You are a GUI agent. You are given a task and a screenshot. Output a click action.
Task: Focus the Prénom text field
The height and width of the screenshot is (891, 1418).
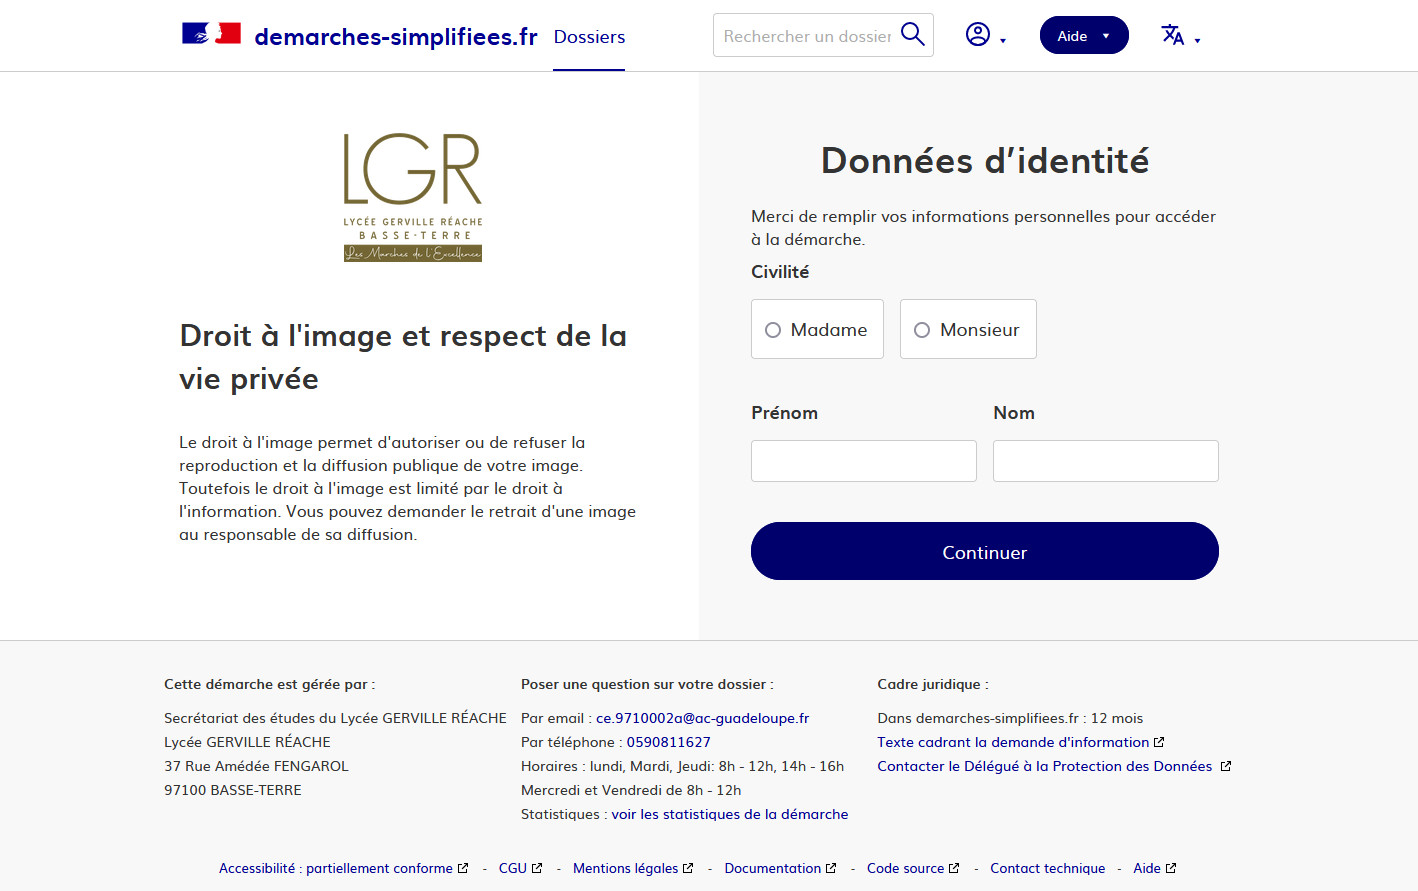[x=863, y=461]
